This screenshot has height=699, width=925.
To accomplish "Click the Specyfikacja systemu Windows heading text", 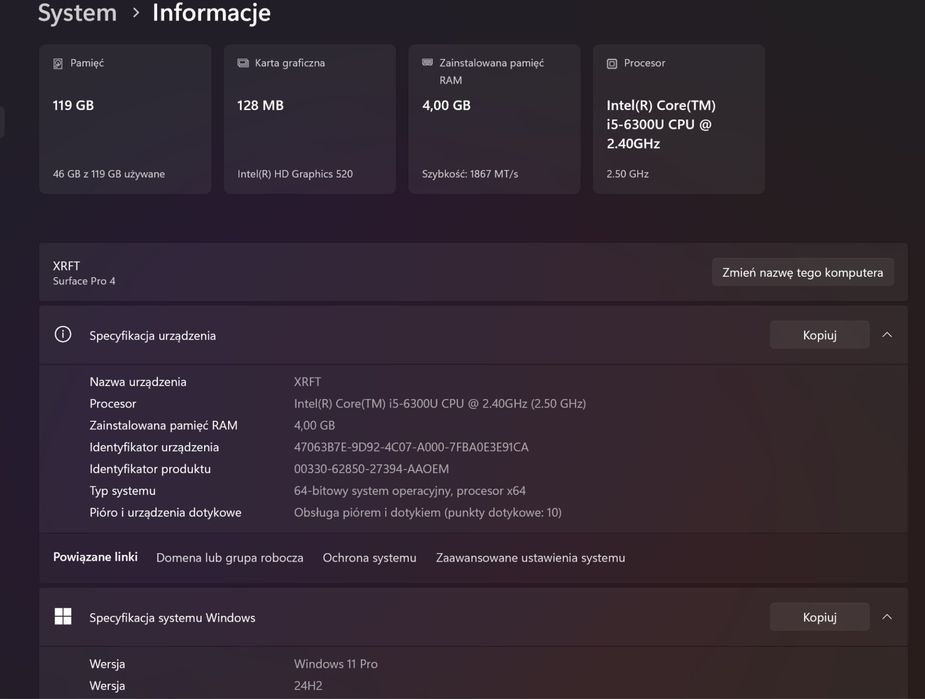I will click(x=172, y=618).
